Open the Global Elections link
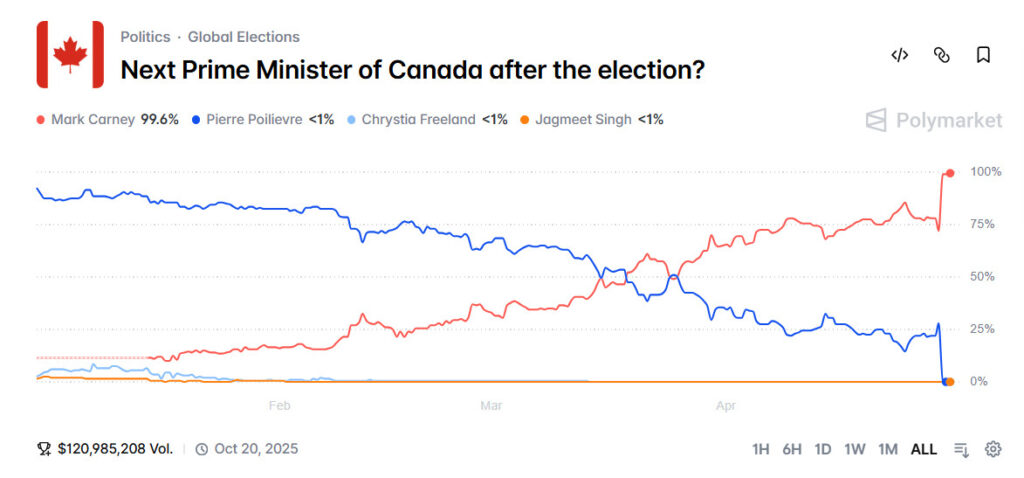 (x=243, y=37)
